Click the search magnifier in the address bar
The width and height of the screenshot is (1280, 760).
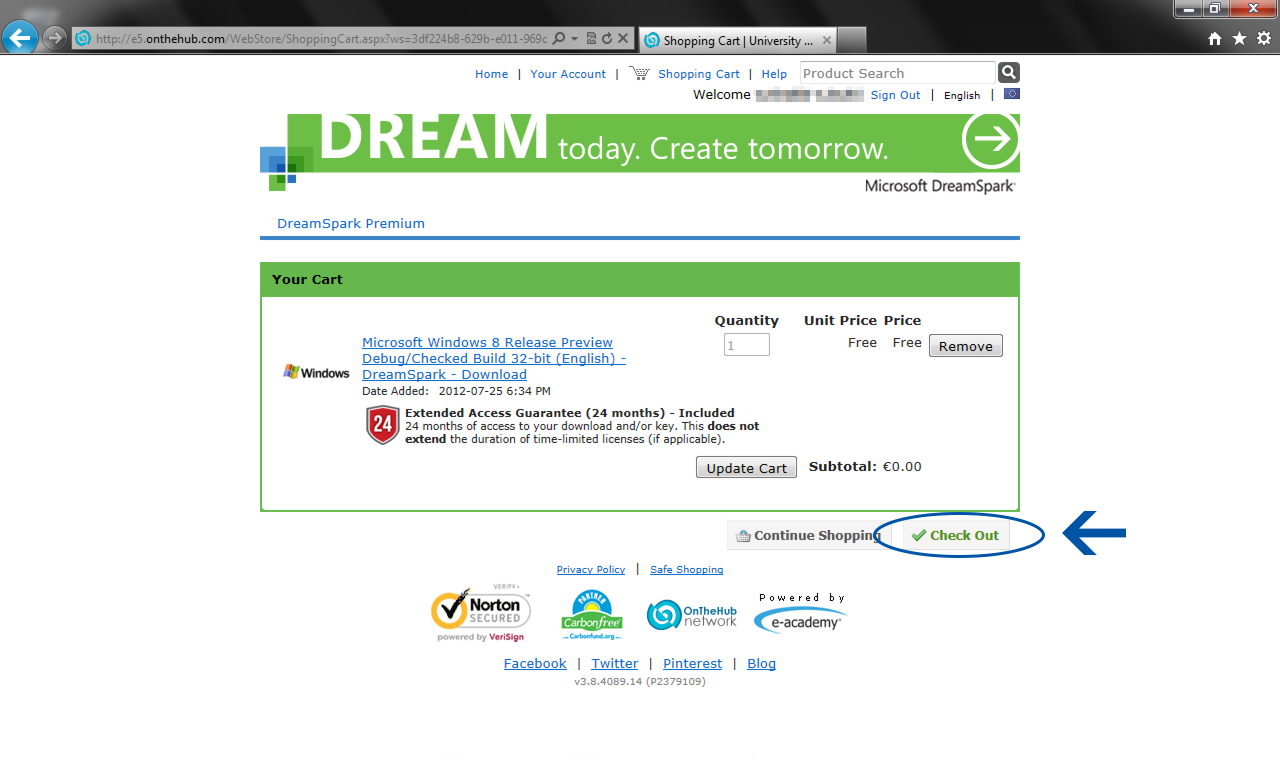(559, 39)
